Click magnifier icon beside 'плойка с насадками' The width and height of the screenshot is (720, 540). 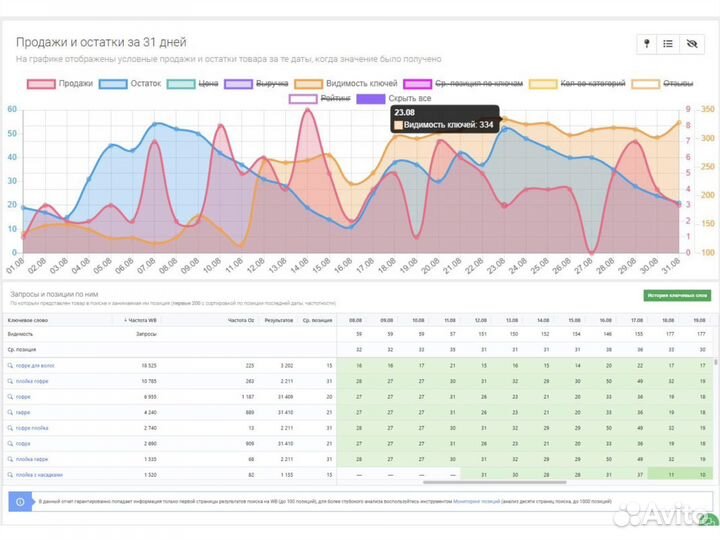(x=11, y=473)
